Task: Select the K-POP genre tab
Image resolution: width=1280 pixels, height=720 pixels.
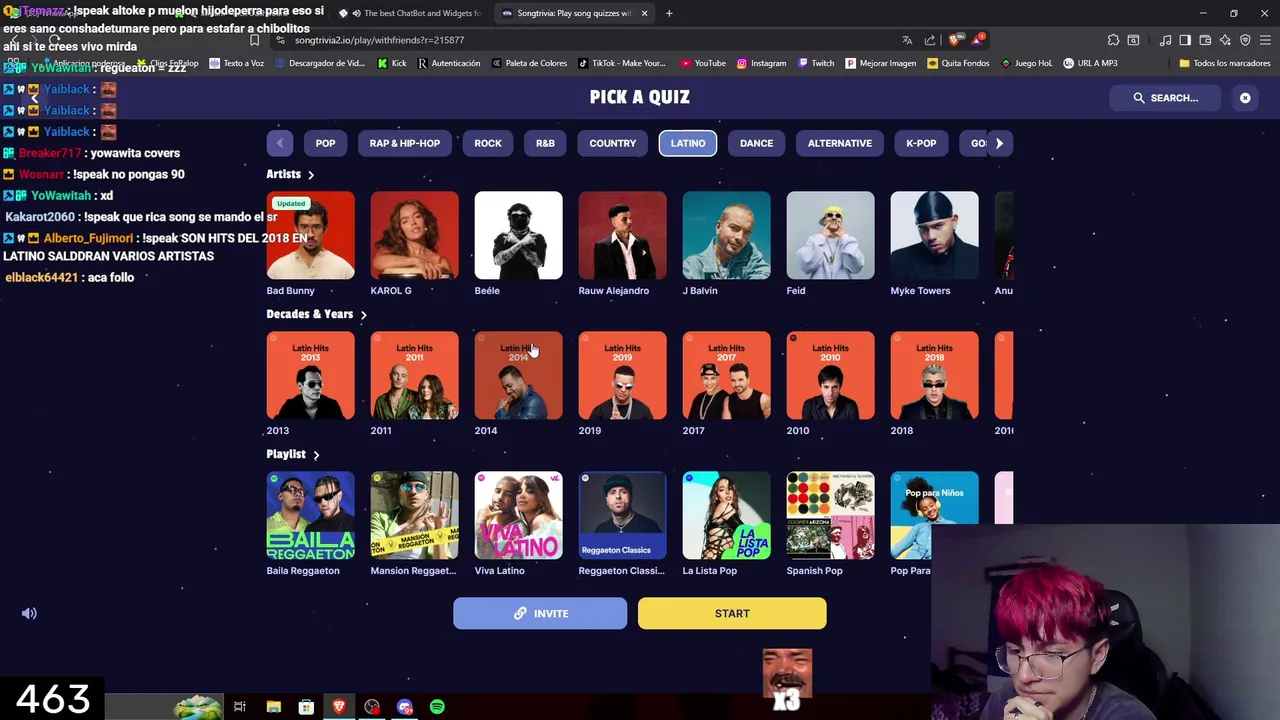Action: 921,143
